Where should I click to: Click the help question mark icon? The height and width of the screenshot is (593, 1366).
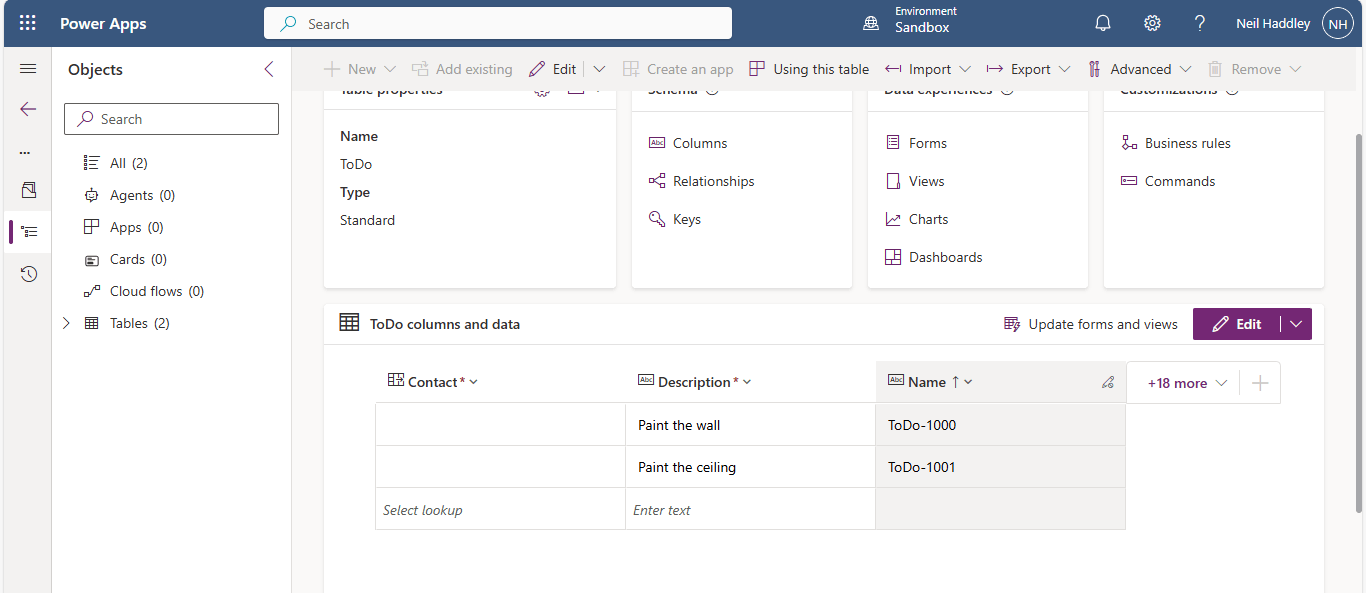click(1200, 23)
